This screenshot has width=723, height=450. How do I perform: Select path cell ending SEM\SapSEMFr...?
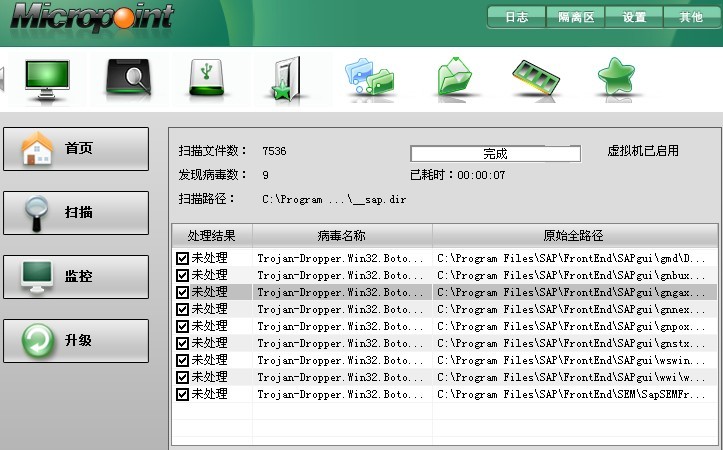point(575,395)
